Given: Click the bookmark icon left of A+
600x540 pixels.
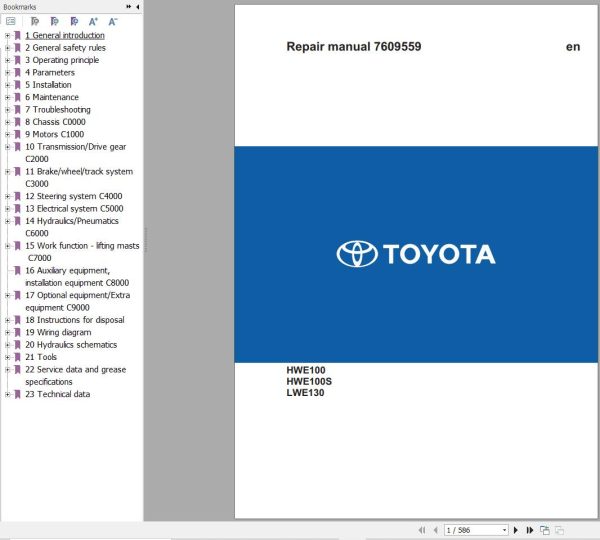Looking at the screenshot, I should [x=74, y=21].
